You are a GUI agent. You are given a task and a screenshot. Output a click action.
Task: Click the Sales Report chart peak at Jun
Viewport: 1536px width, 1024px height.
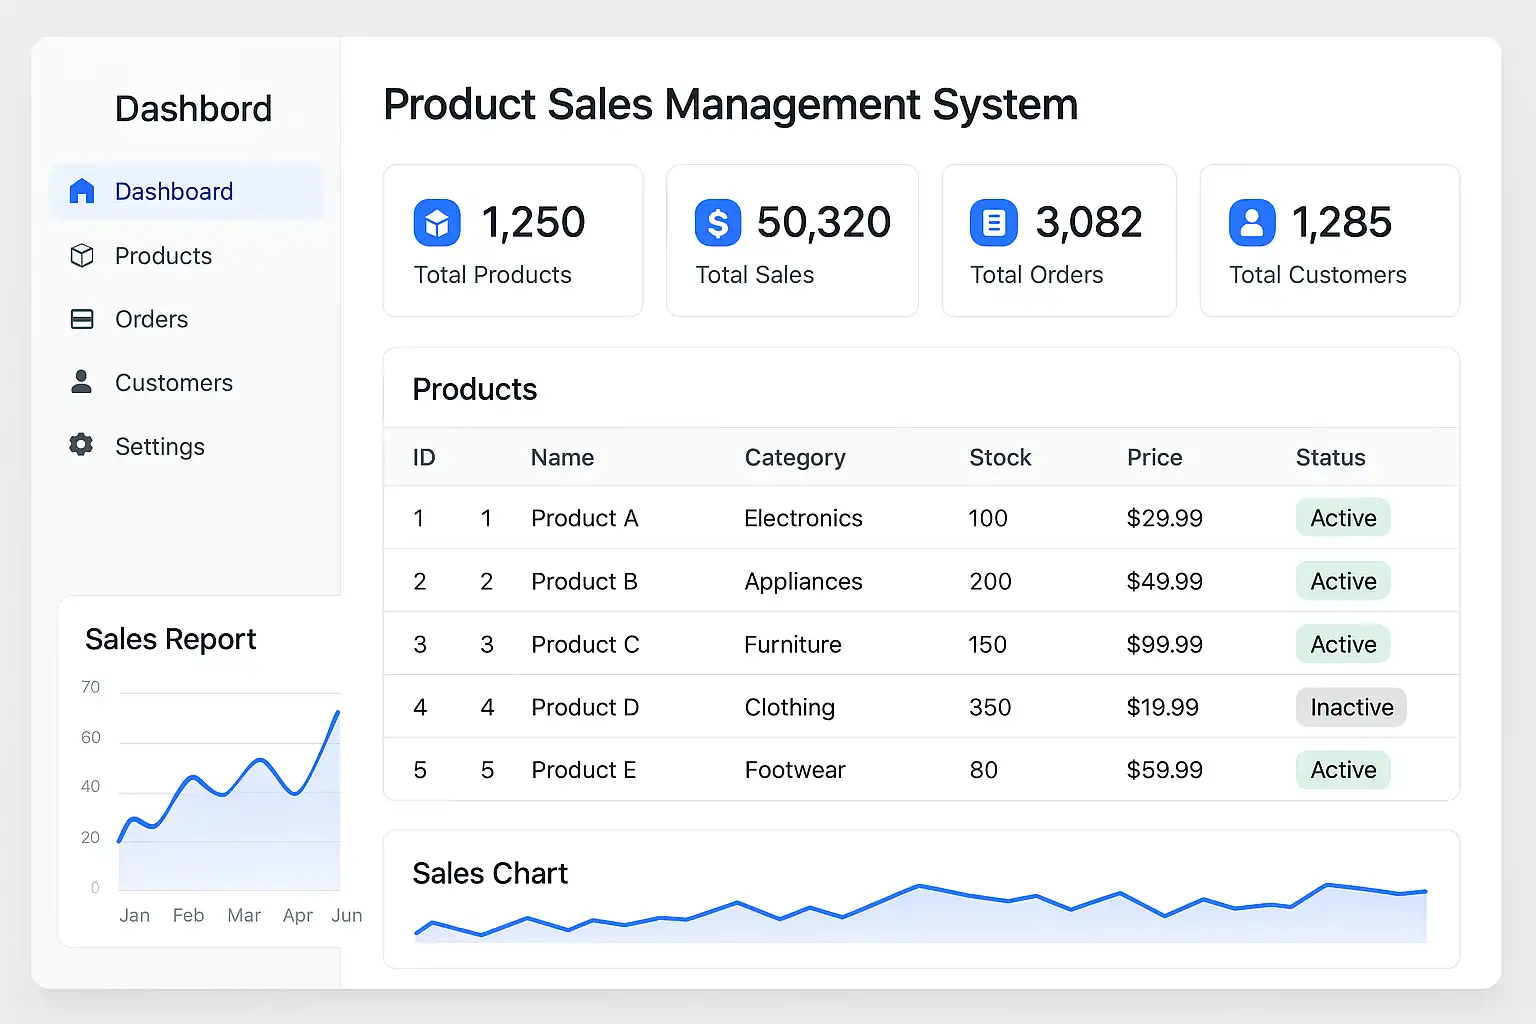pyautogui.click(x=337, y=713)
